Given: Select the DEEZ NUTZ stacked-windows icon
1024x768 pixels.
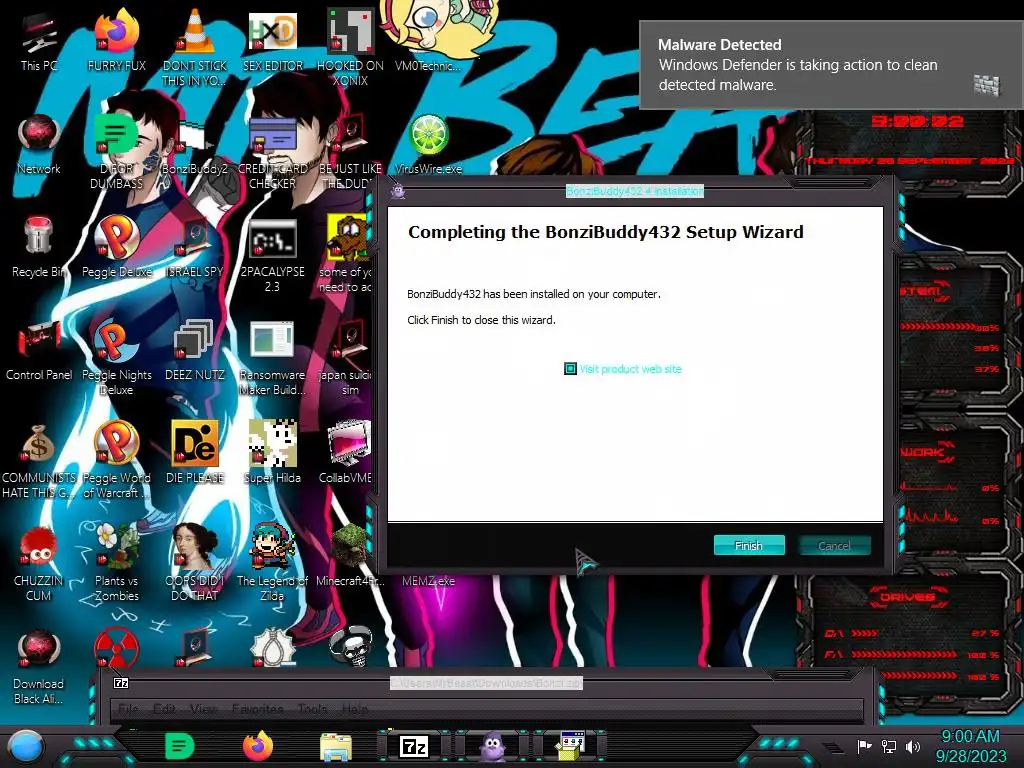Looking at the screenshot, I should tap(195, 350).
